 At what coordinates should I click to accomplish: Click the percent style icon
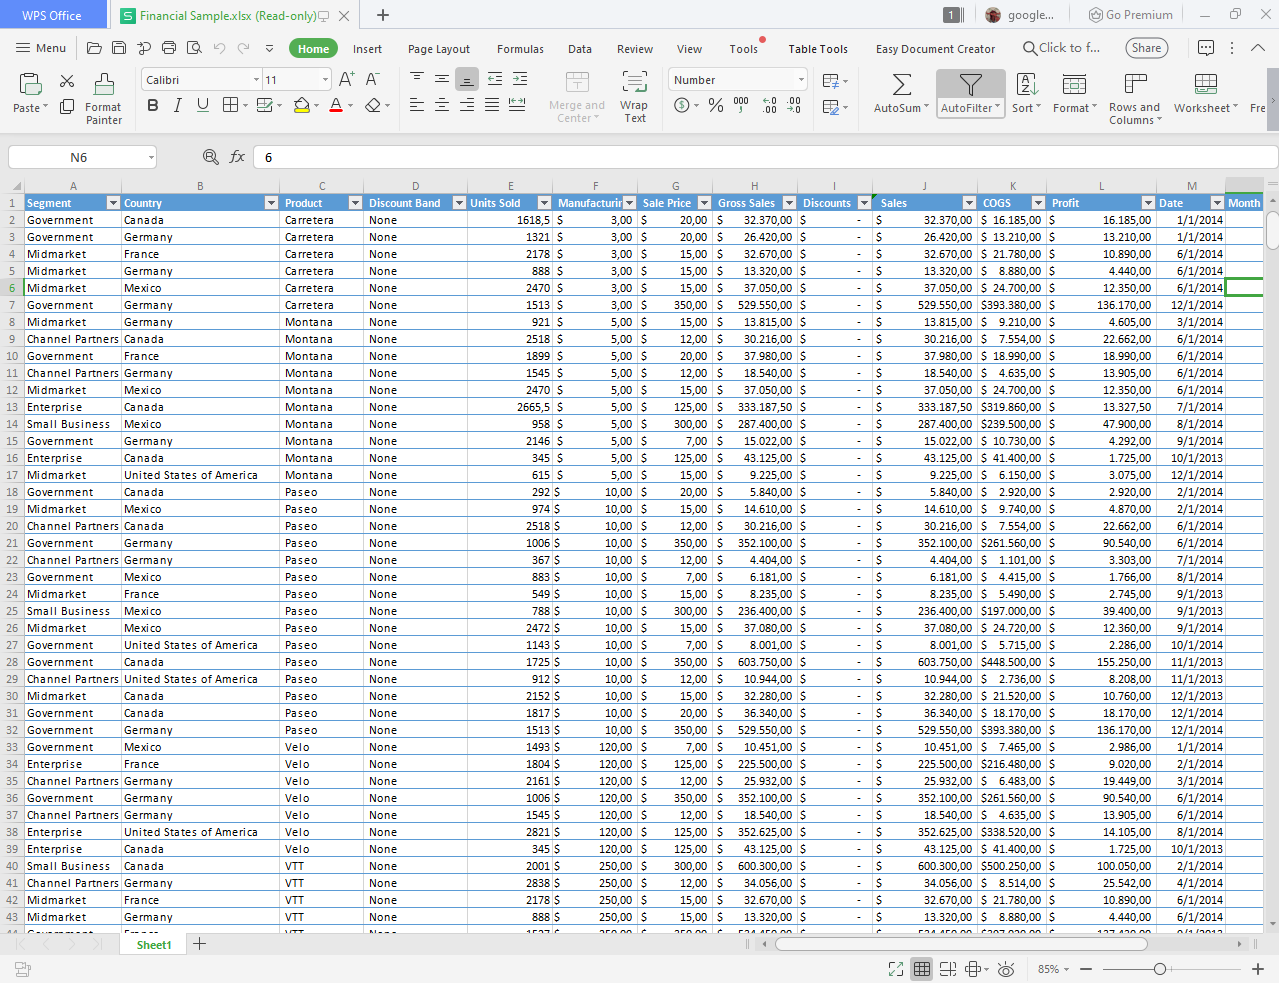(x=716, y=105)
